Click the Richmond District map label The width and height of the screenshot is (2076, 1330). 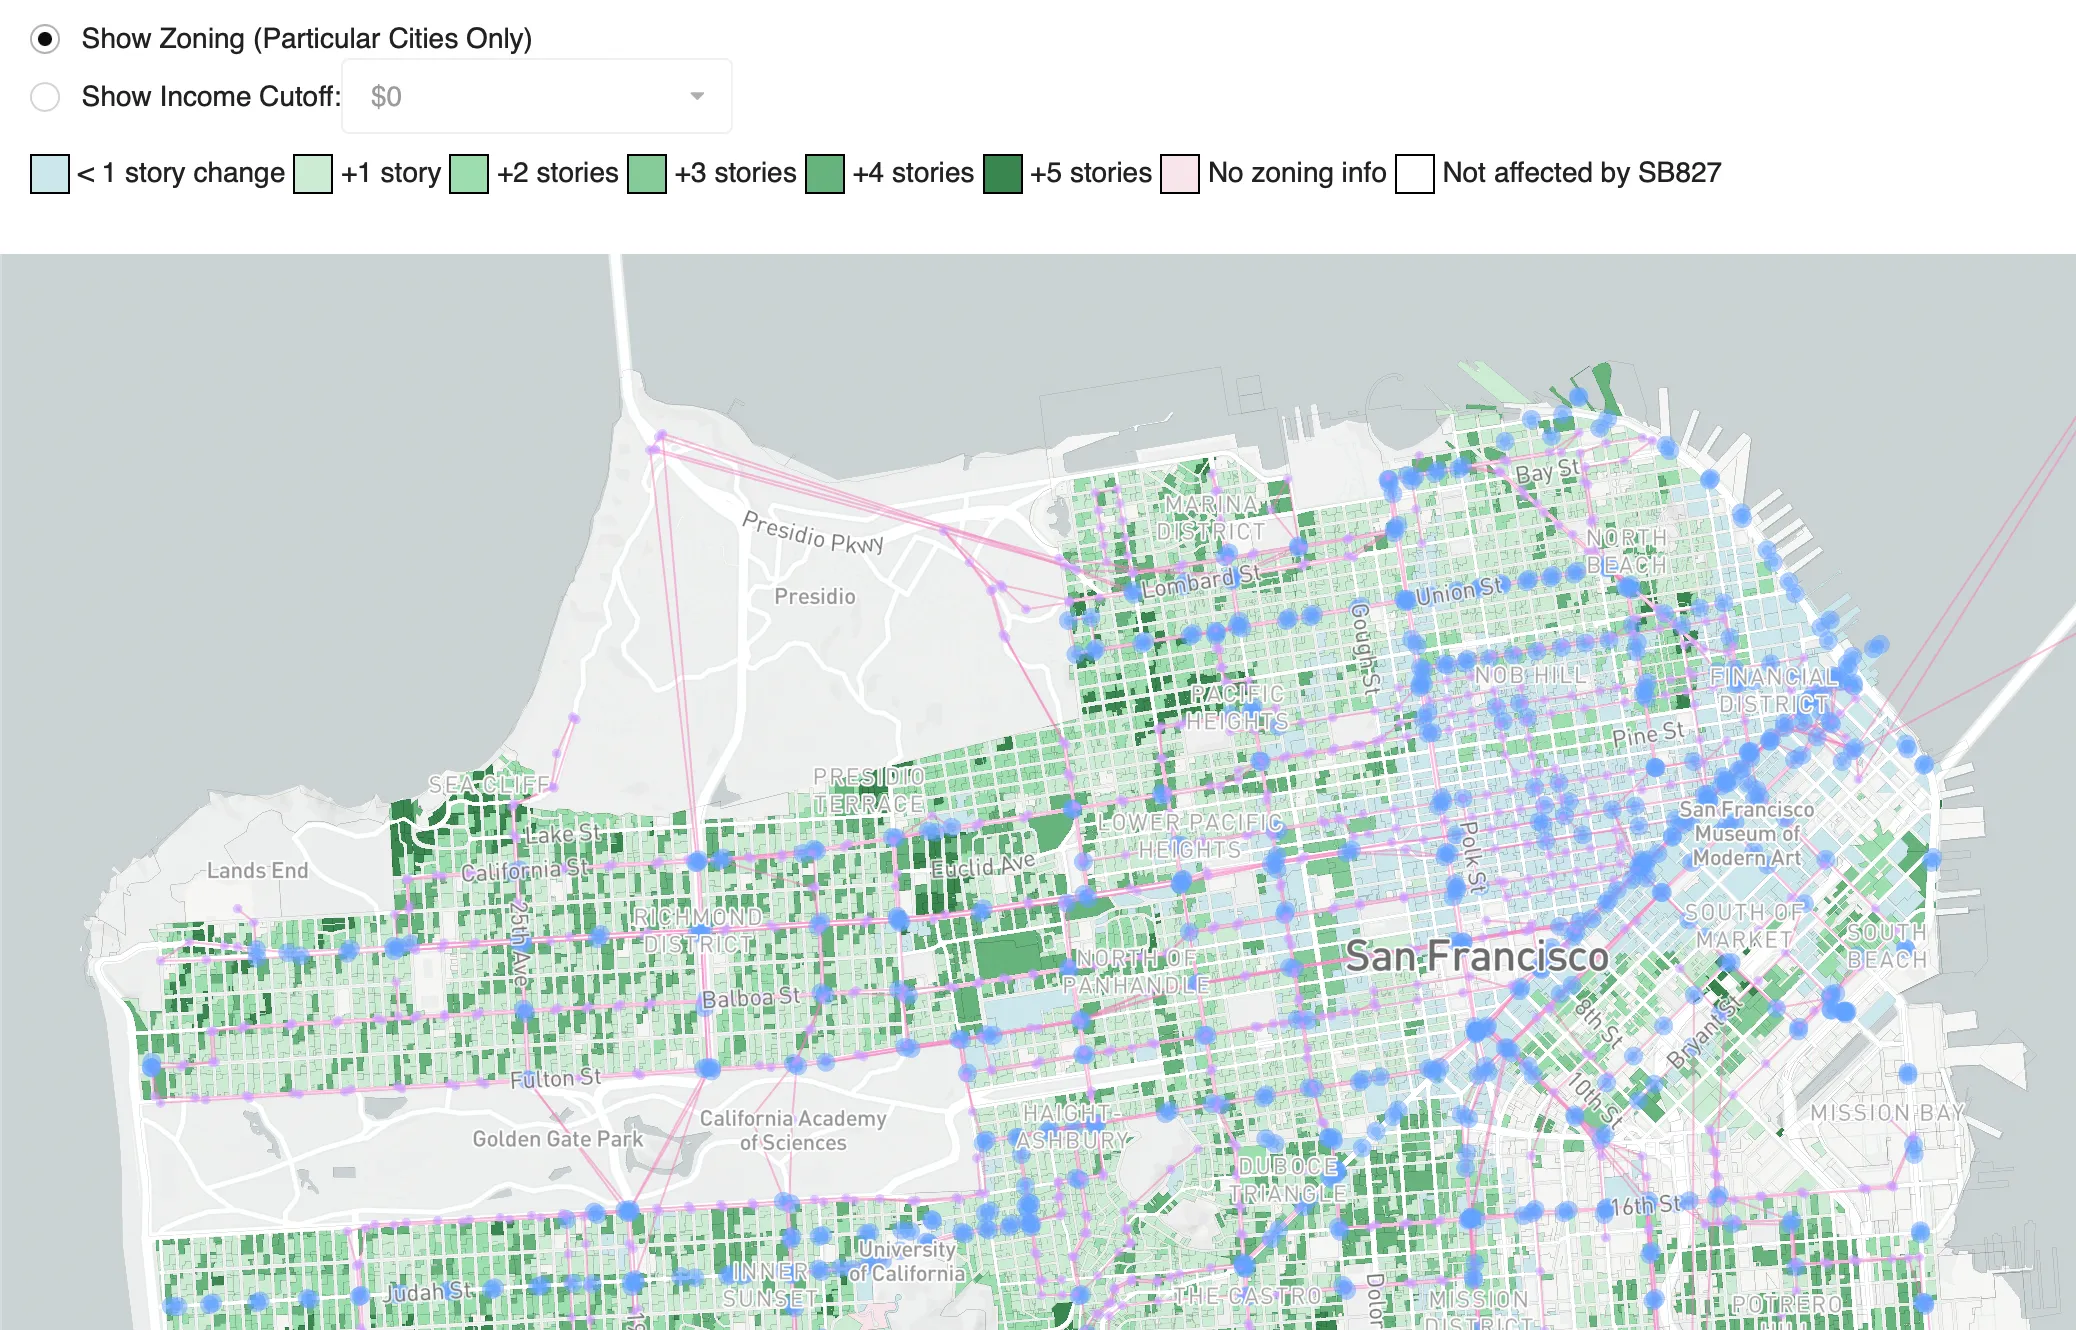(x=698, y=930)
